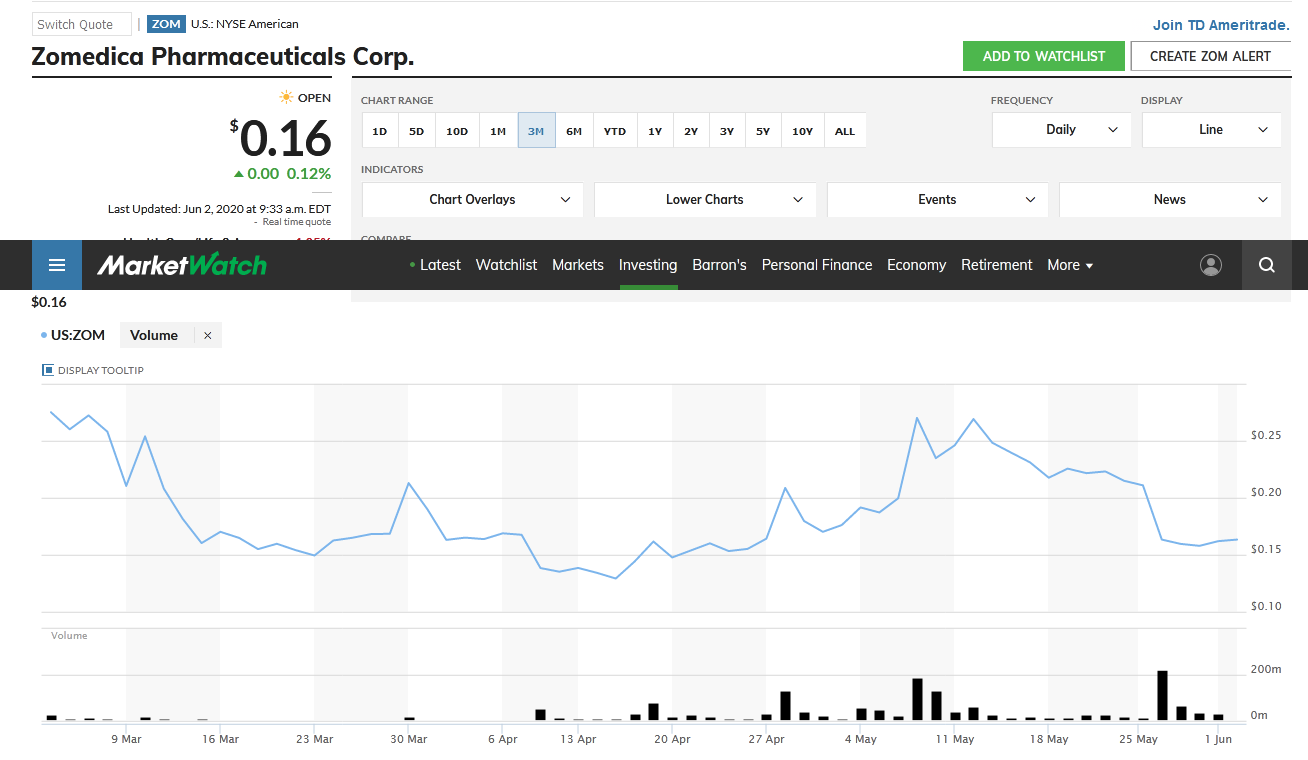Click the '0.00 0.12%' change value
This screenshot has height=760, width=1308.
tap(282, 174)
